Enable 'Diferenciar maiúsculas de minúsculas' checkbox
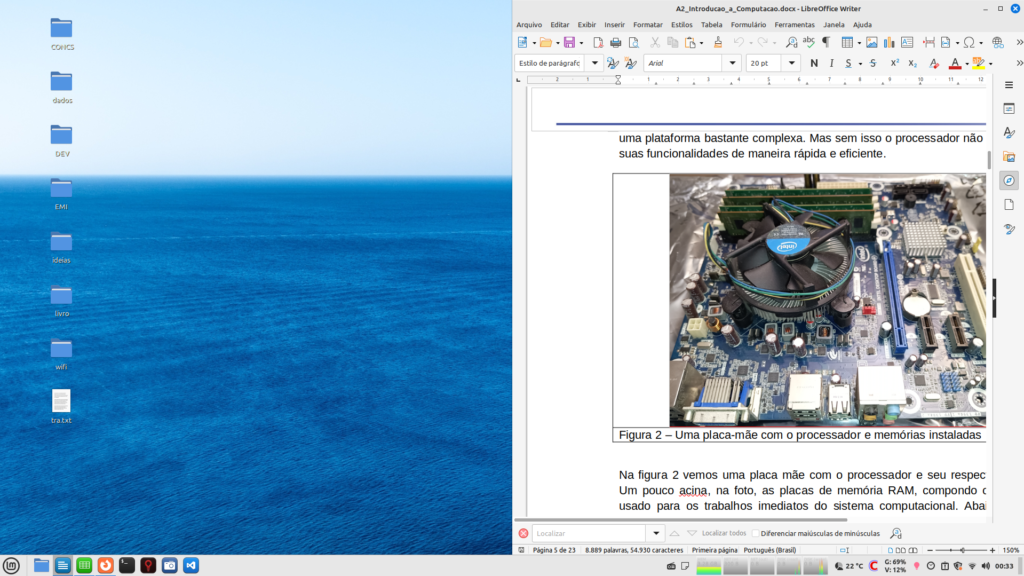 pos(757,534)
